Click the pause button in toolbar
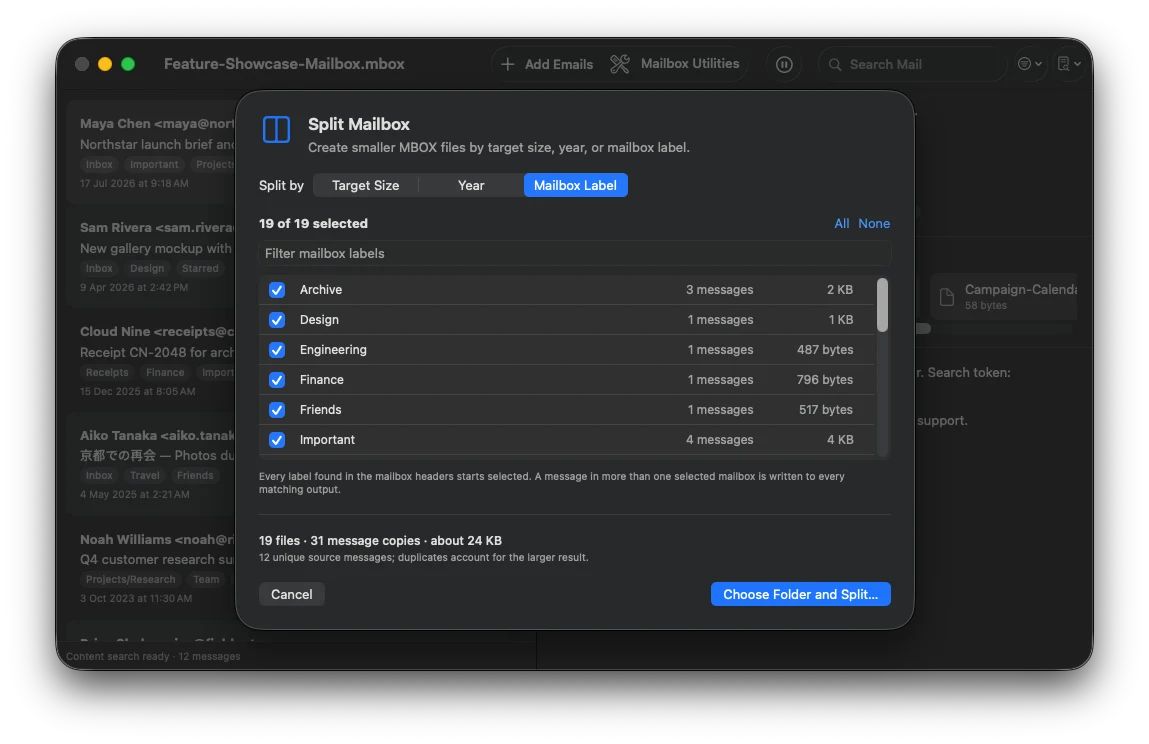 pyautogui.click(x=784, y=65)
